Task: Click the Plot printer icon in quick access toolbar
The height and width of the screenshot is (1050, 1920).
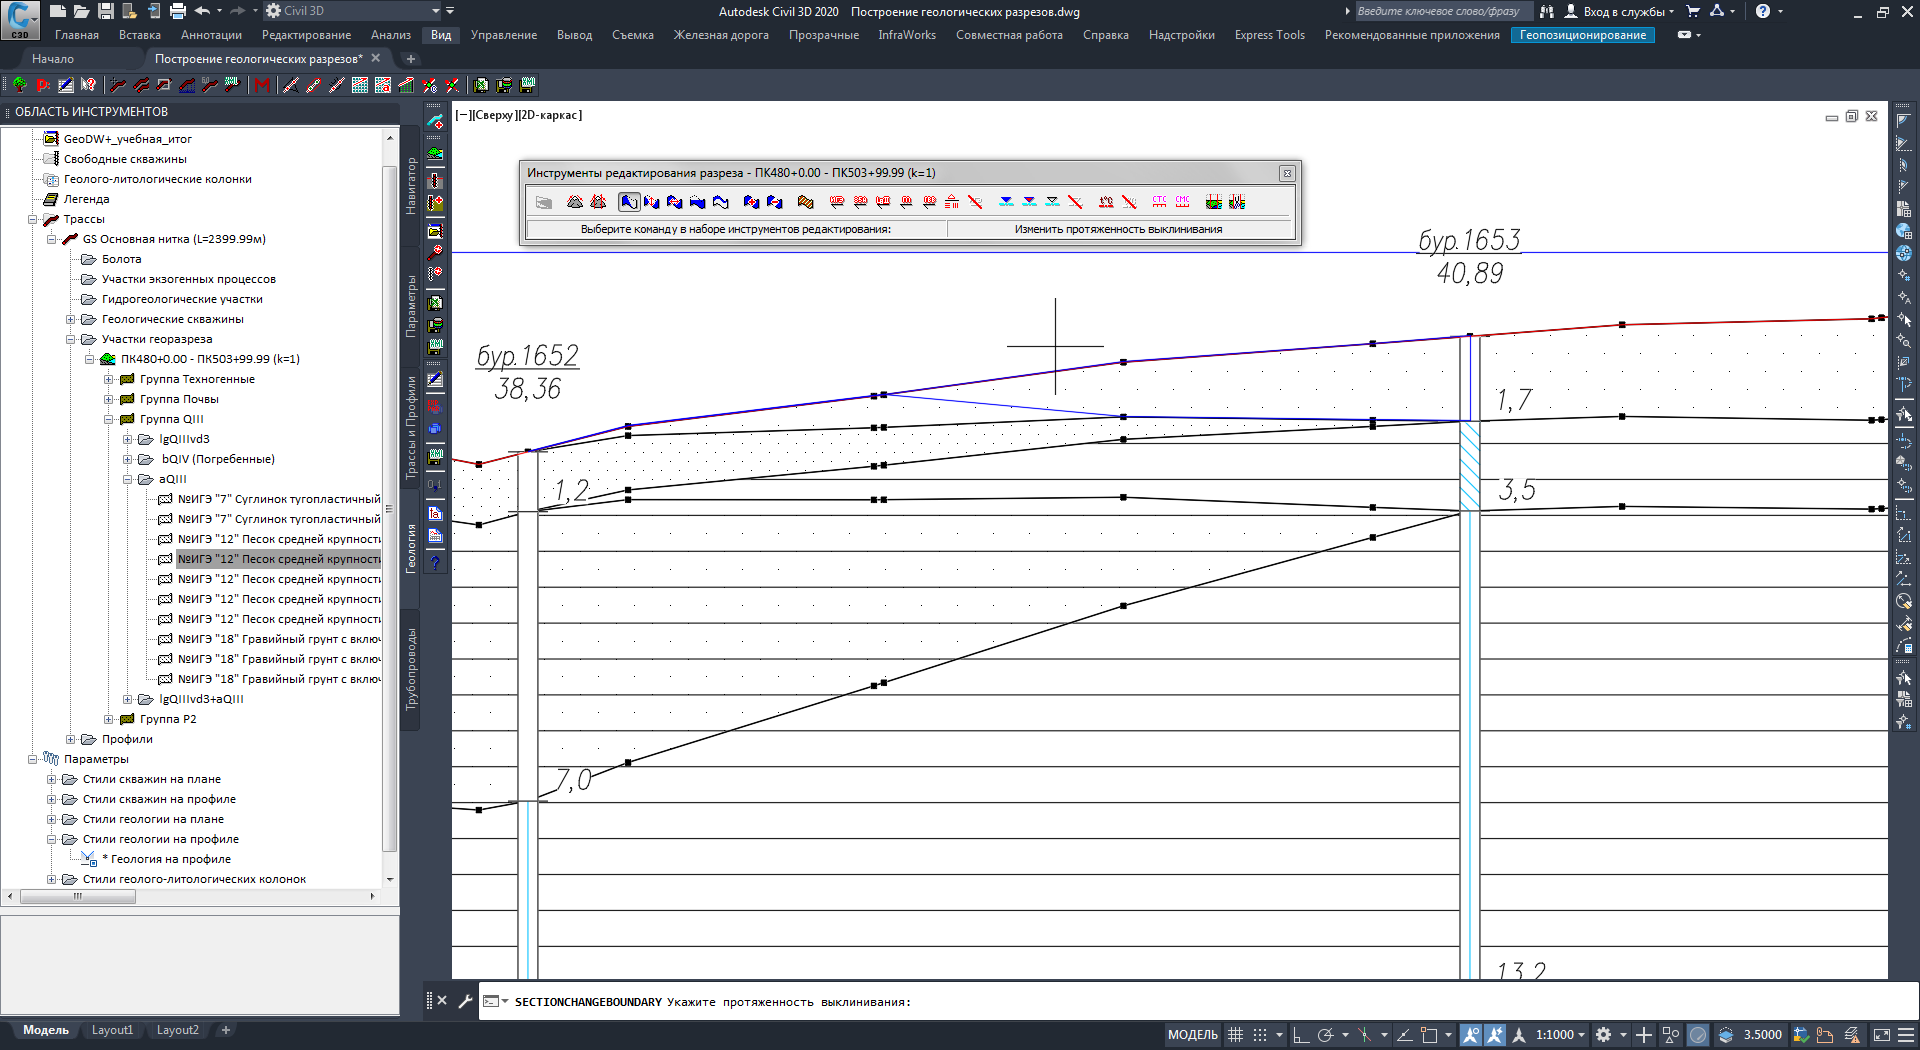Action: [x=177, y=11]
